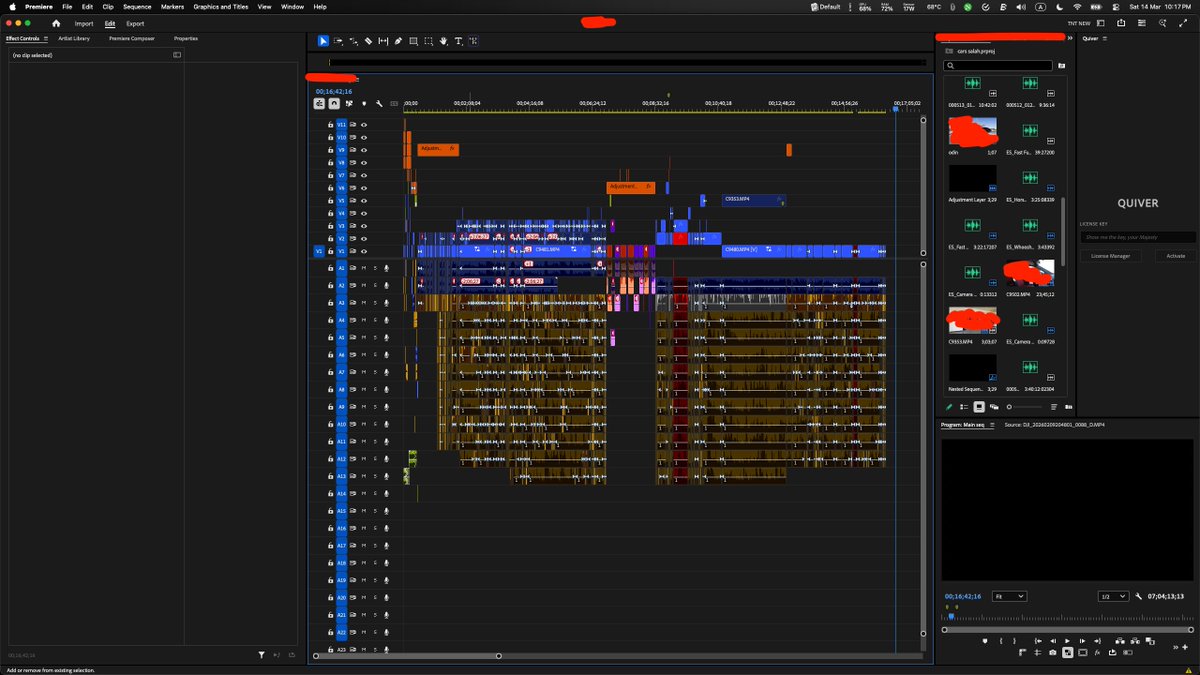The image size is (1200, 675).
Task: Mute audio track A1
Action: pyautogui.click(x=364, y=268)
